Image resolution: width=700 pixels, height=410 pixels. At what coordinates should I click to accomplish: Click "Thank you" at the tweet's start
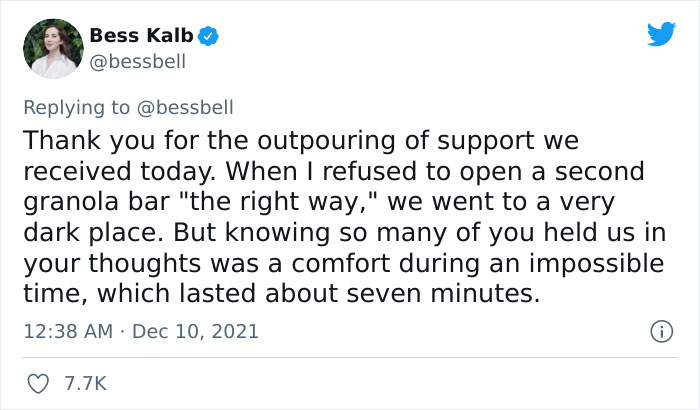point(72,138)
